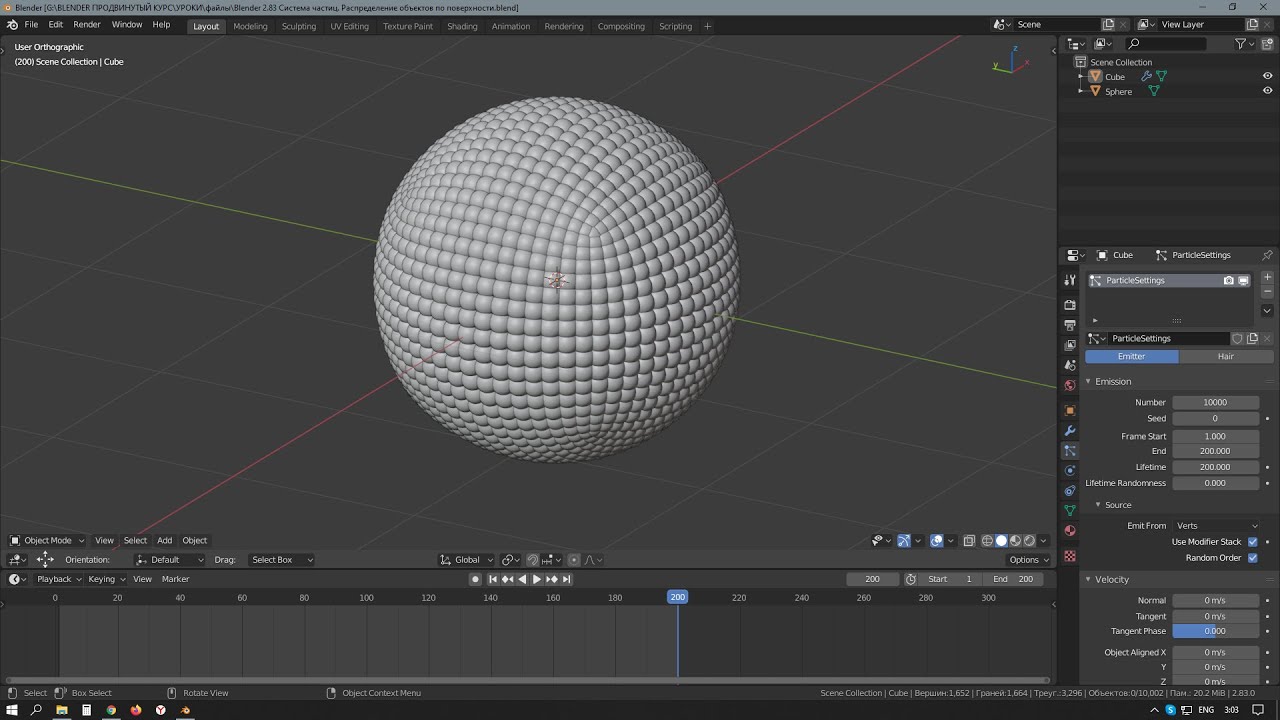This screenshot has width=1280, height=720.
Task: Switch viewport to Wireframe shading
Action: point(987,540)
